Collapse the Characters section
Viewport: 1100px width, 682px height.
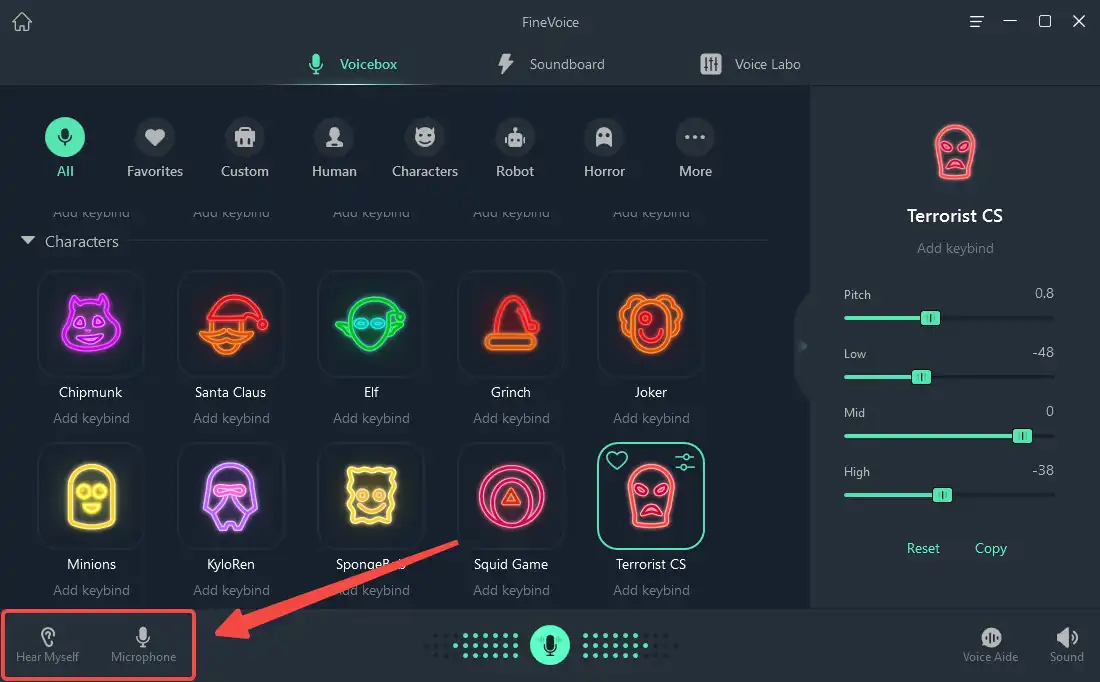click(x=28, y=241)
